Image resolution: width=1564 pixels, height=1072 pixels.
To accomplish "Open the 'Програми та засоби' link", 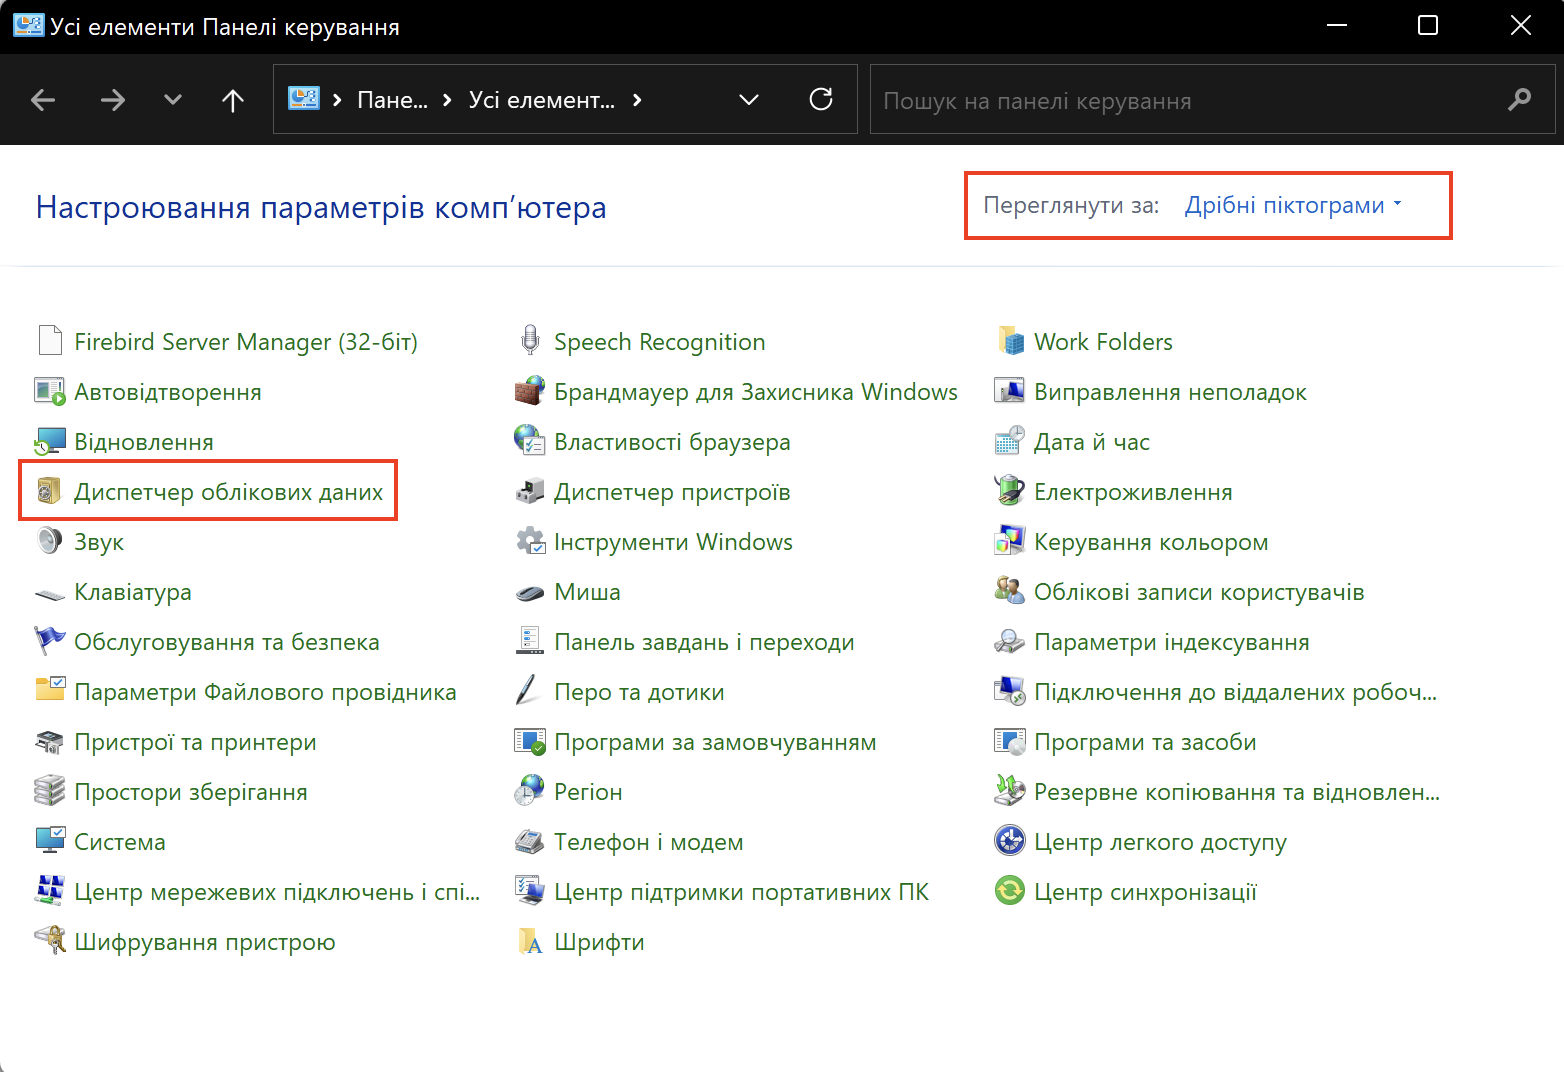I will click(x=1144, y=742).
